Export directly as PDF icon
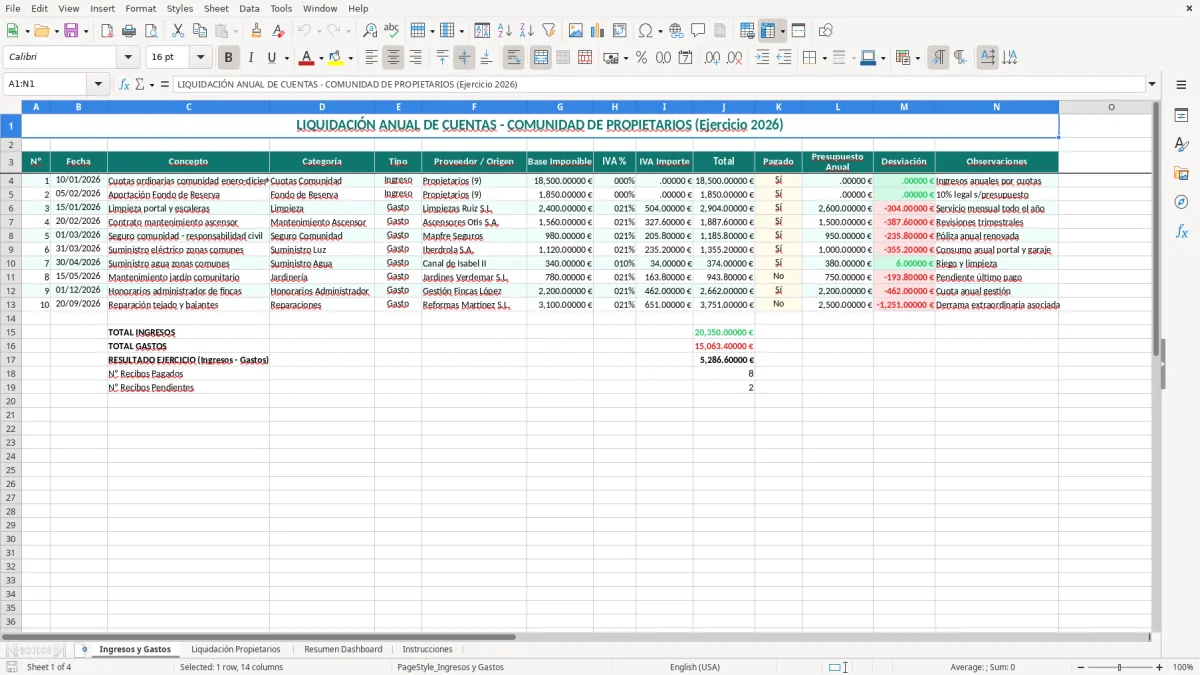This screenshot has height=675, width=1200. coord(107,31)
